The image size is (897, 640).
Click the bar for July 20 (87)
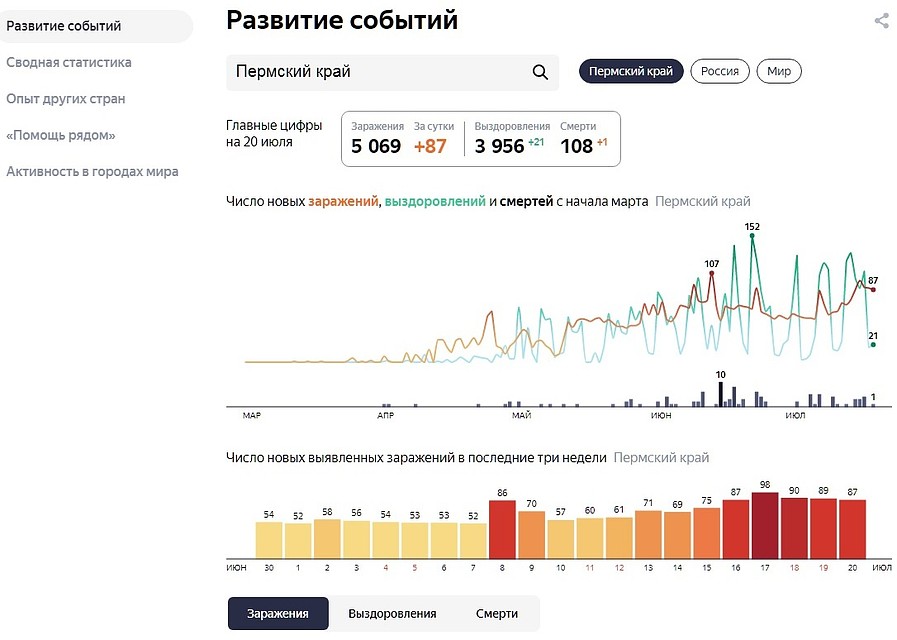[x=852, y=528]
